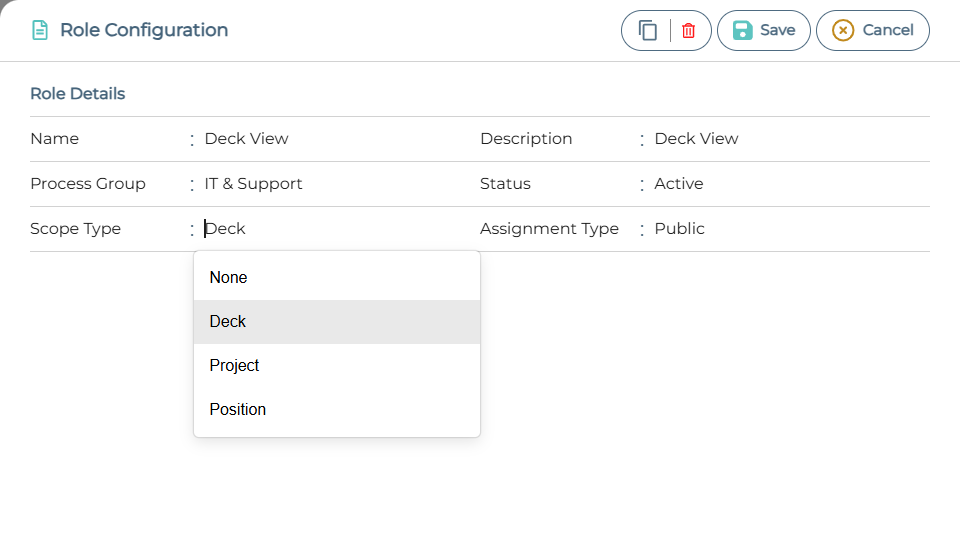Open the Status Active field
This screenshot has height=542, width=960.
pyautogui.click(x=679, y=184)
